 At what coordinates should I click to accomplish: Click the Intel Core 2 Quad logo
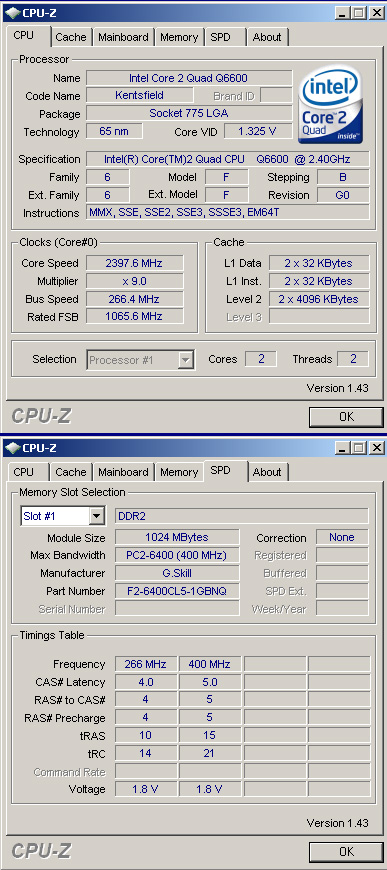click(x=331, y=104)
